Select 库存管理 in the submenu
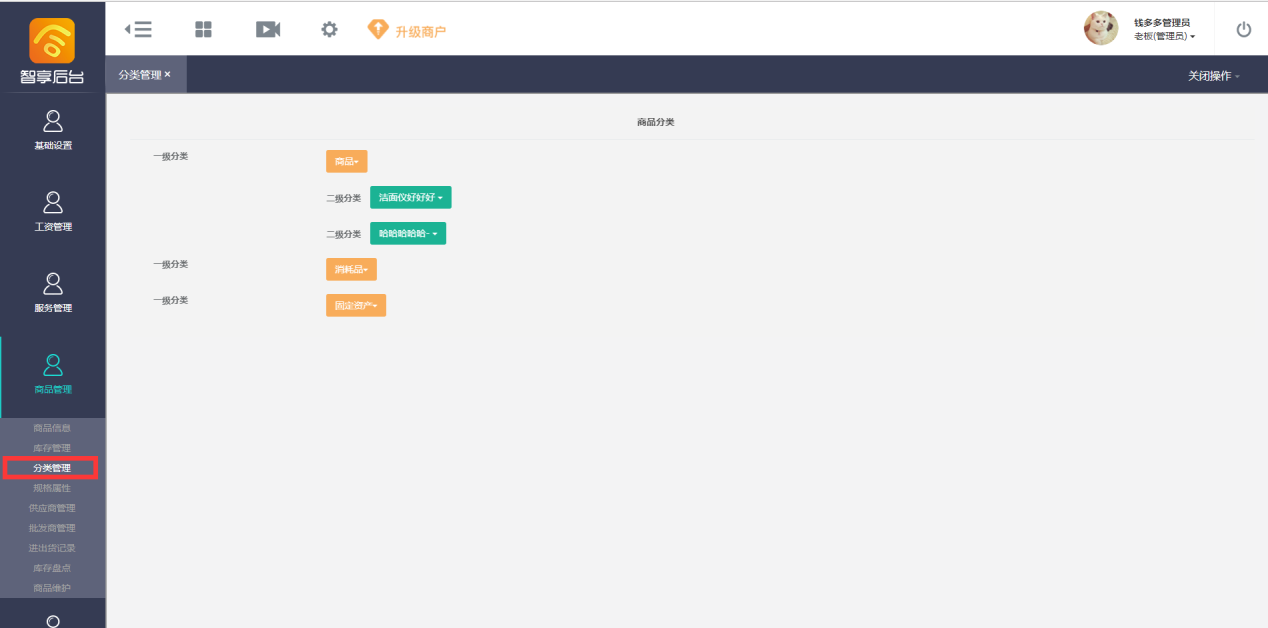The image size is (1268, 628). [x=52, y=448]
